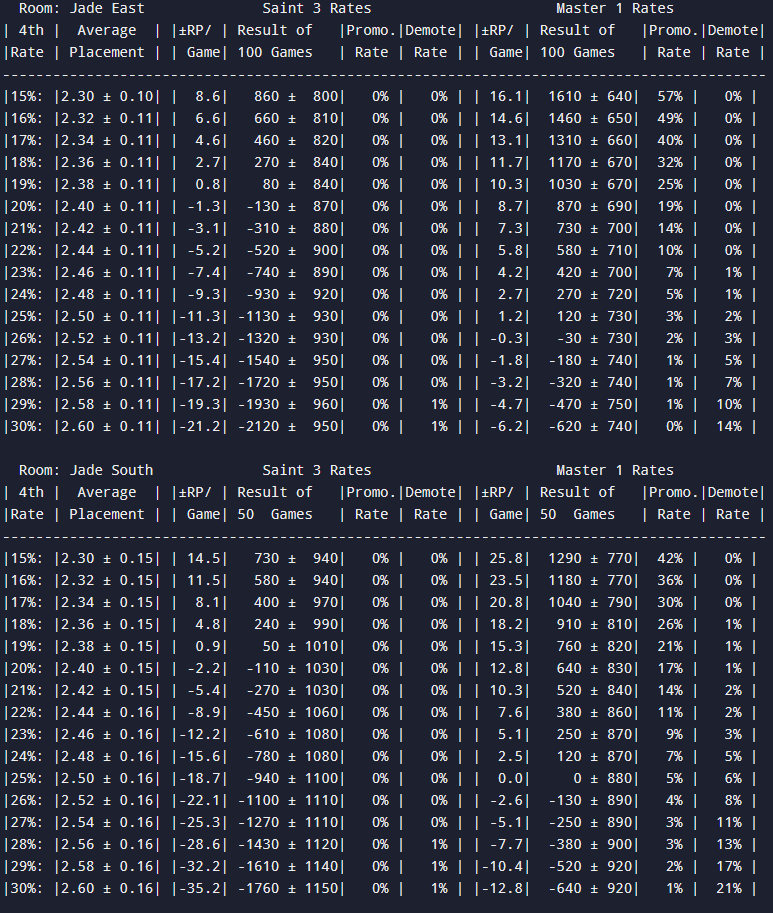Select the "580 ± 710" result cell
This screenshot has height=913, width=773.
tap(594, 251)
